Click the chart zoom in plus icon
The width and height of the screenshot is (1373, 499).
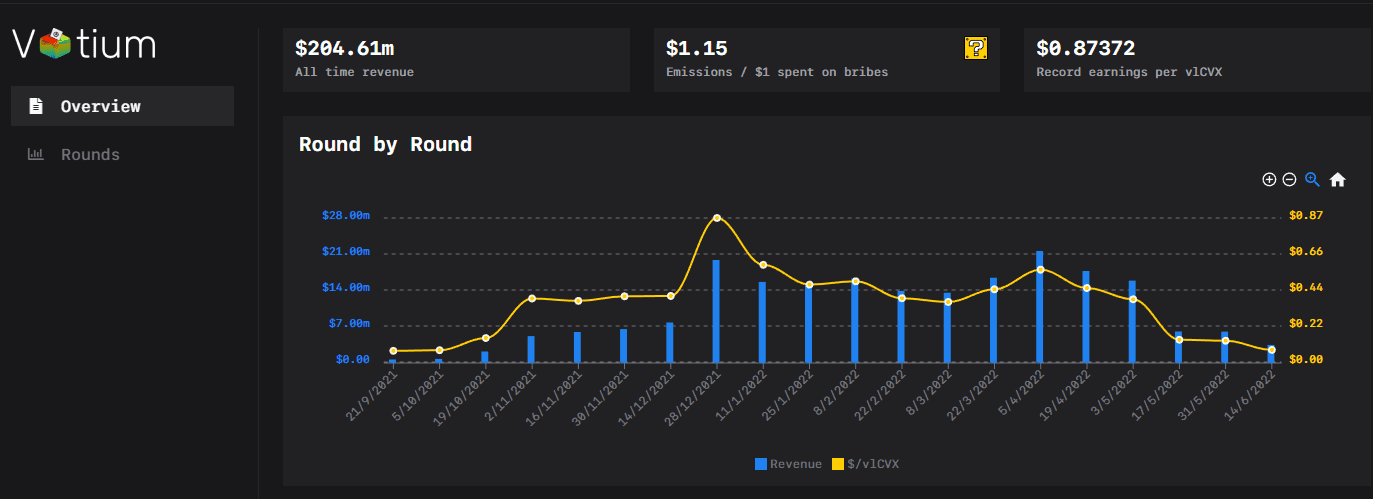(1269, 180)
